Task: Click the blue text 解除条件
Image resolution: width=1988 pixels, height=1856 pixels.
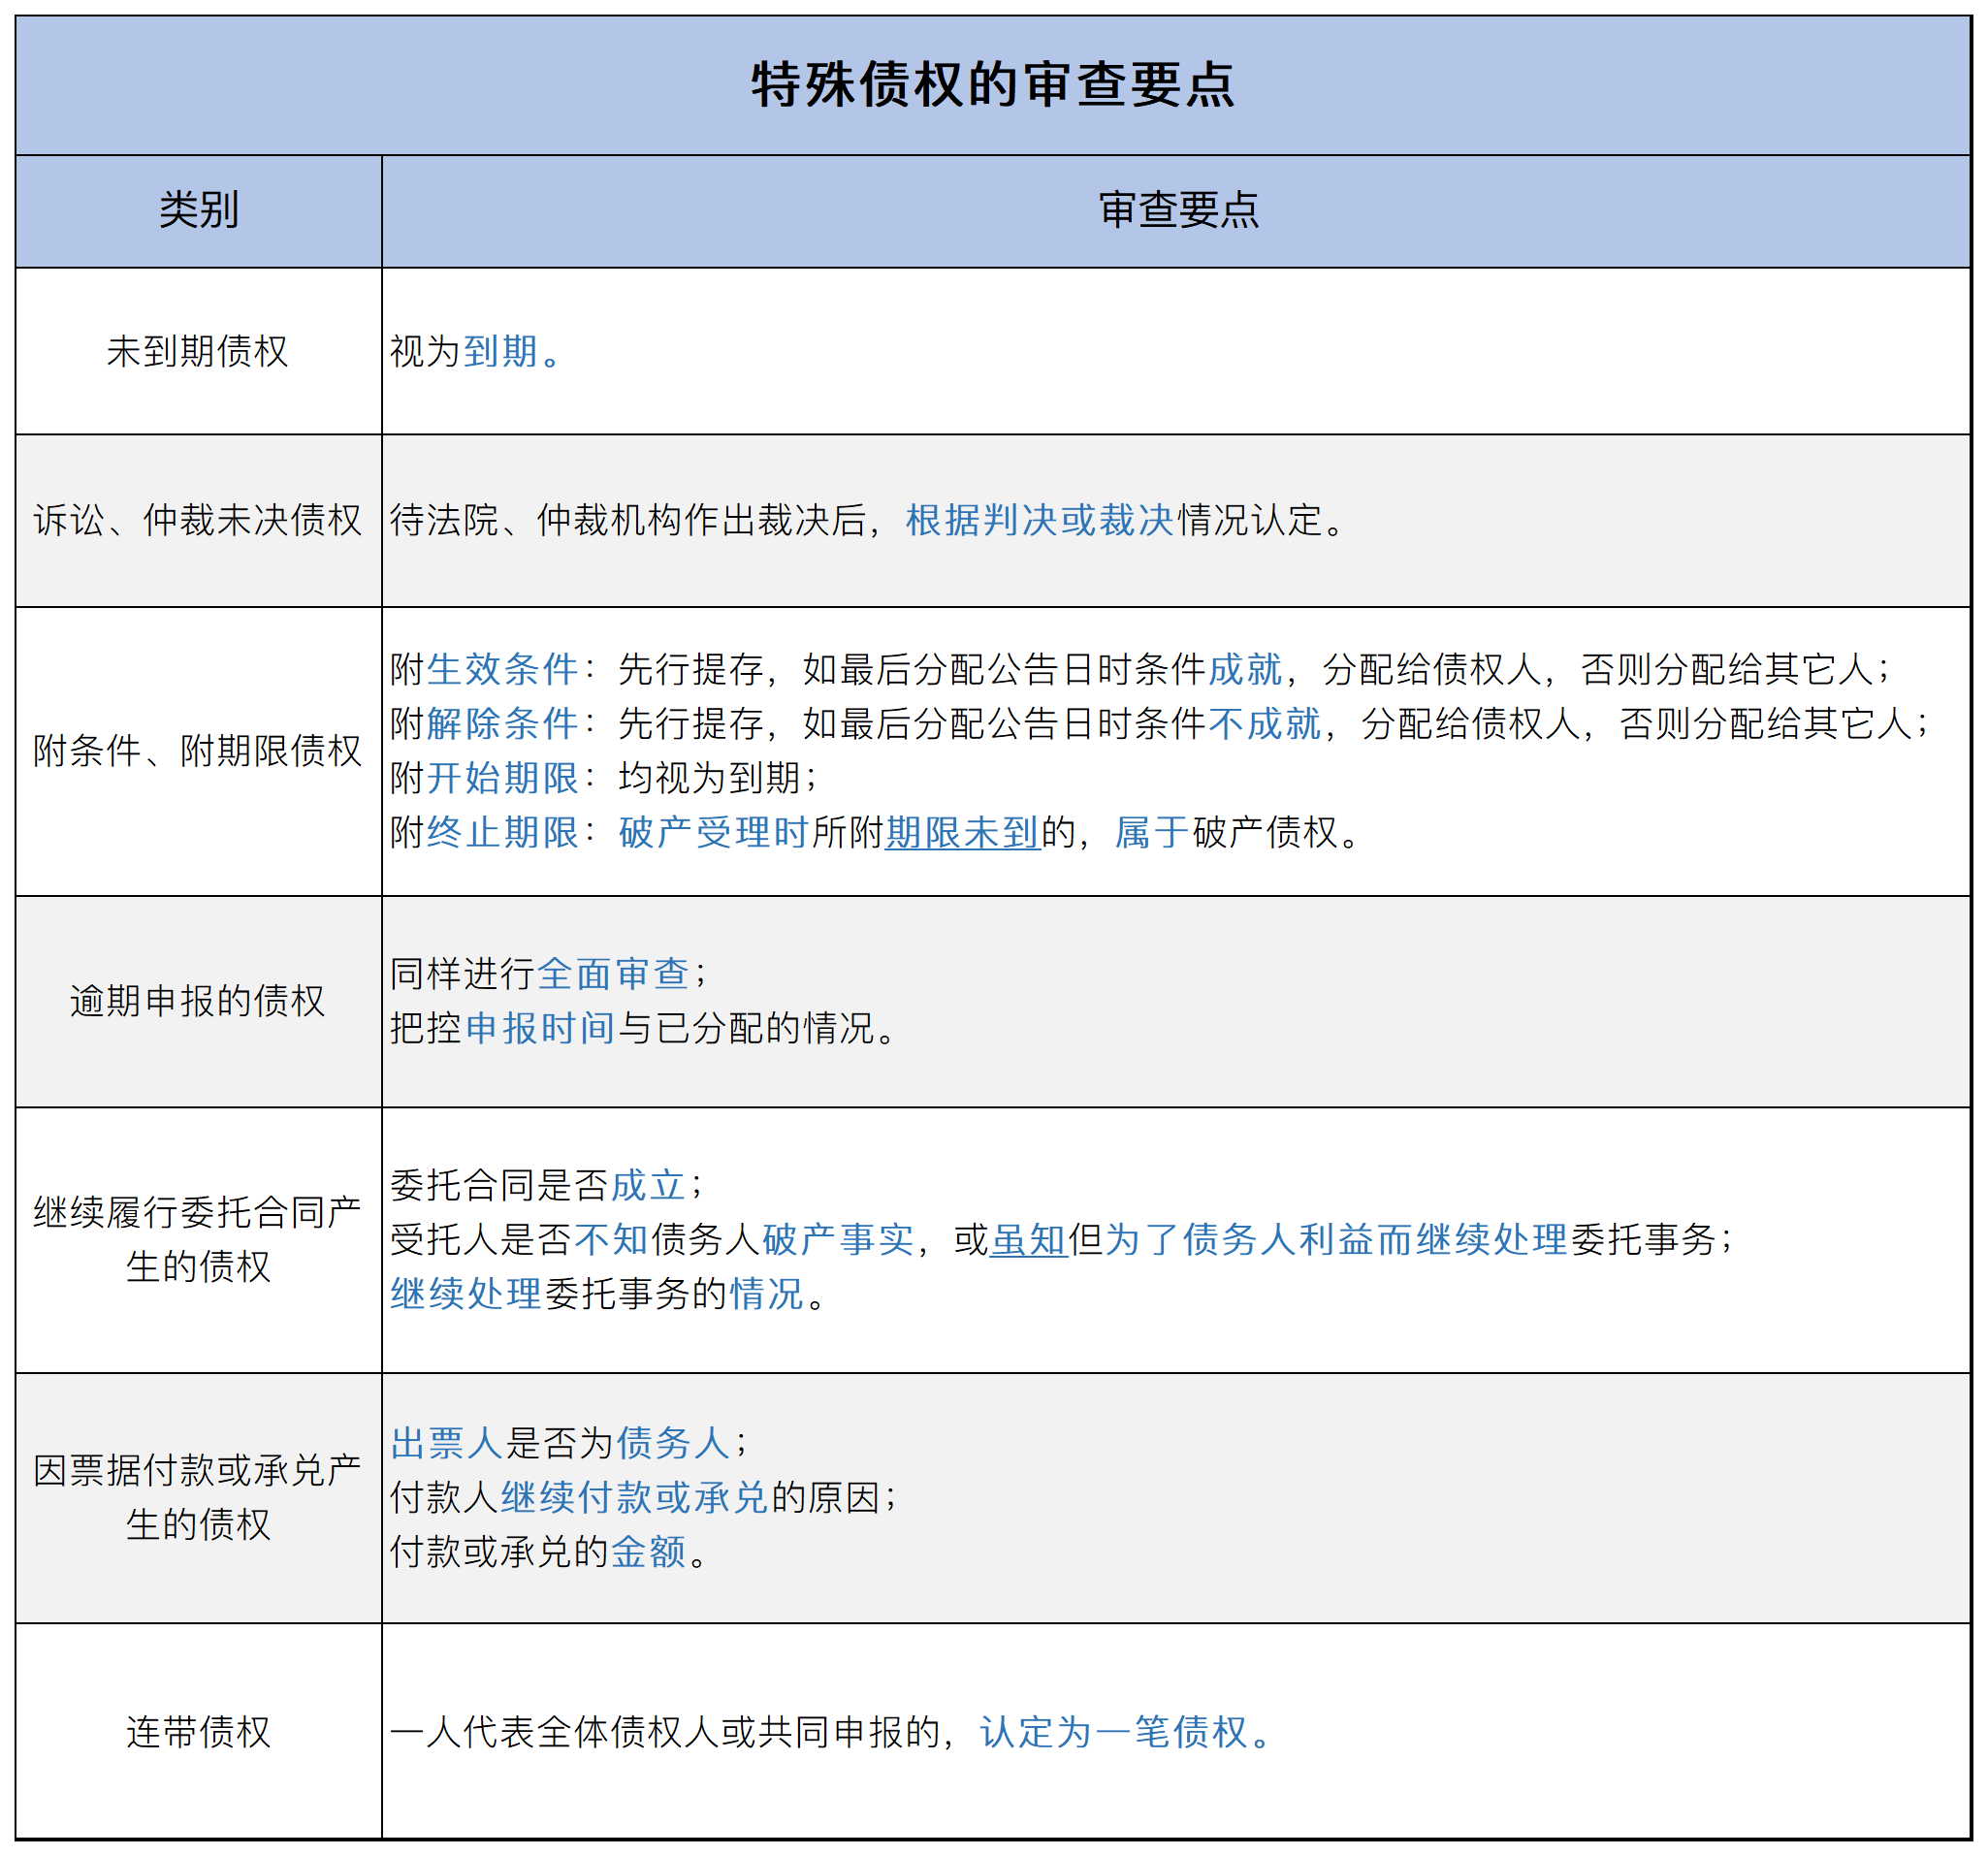Action: pos(504,724)
